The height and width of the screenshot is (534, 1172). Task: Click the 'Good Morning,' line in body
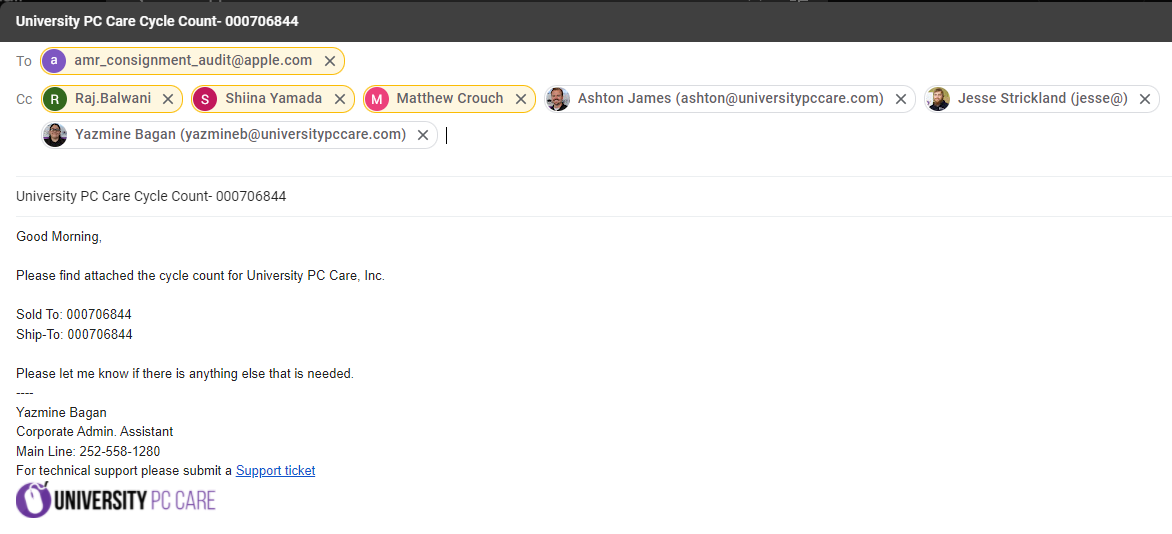click(59, 237)
